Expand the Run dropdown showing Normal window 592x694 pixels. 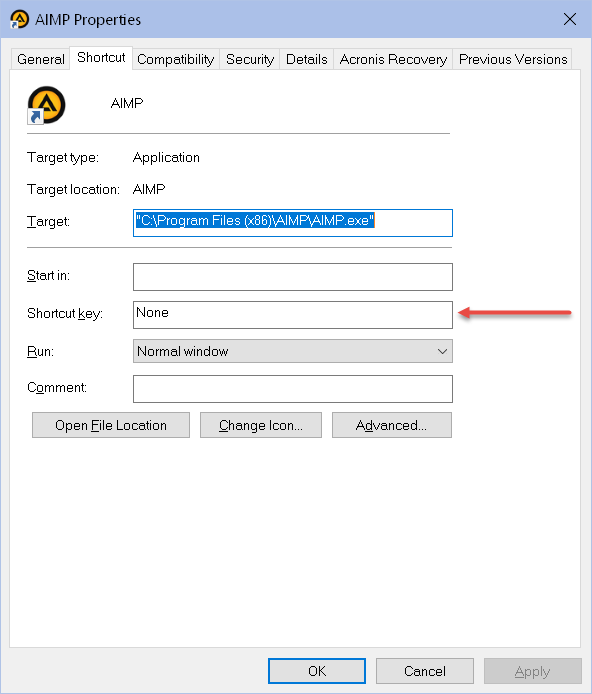click(292, 351)
